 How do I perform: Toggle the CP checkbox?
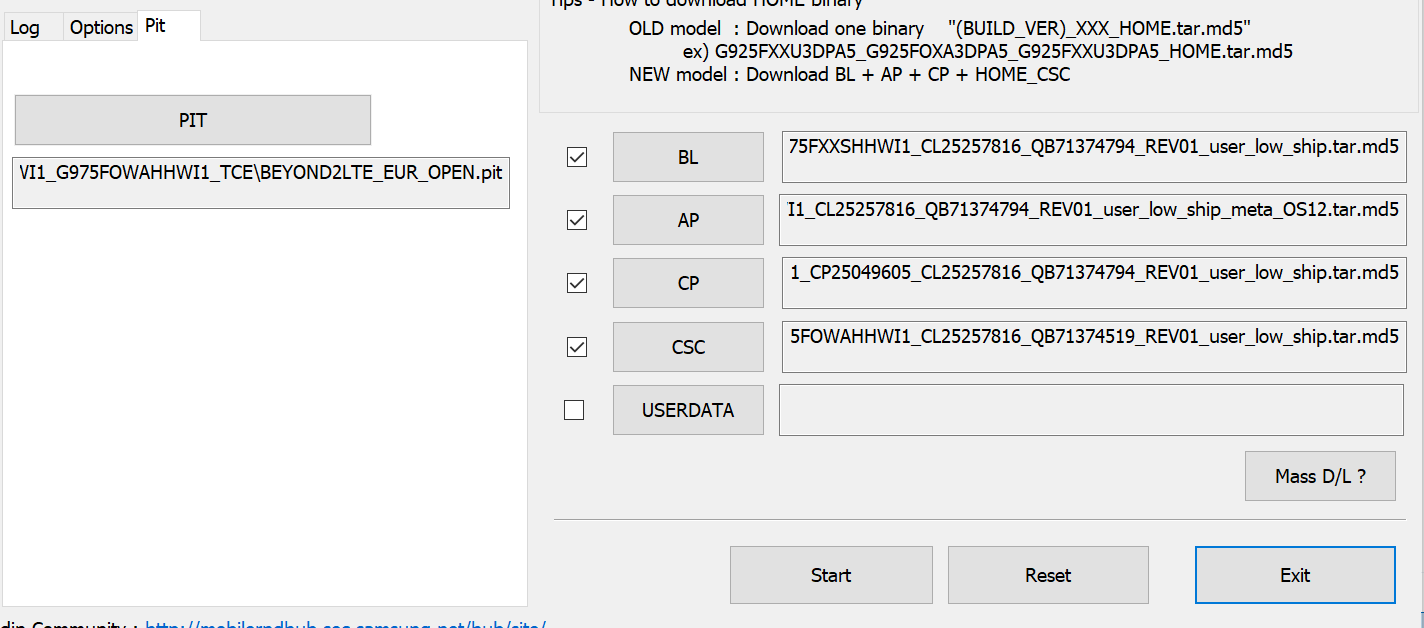(x=577, y=283)
